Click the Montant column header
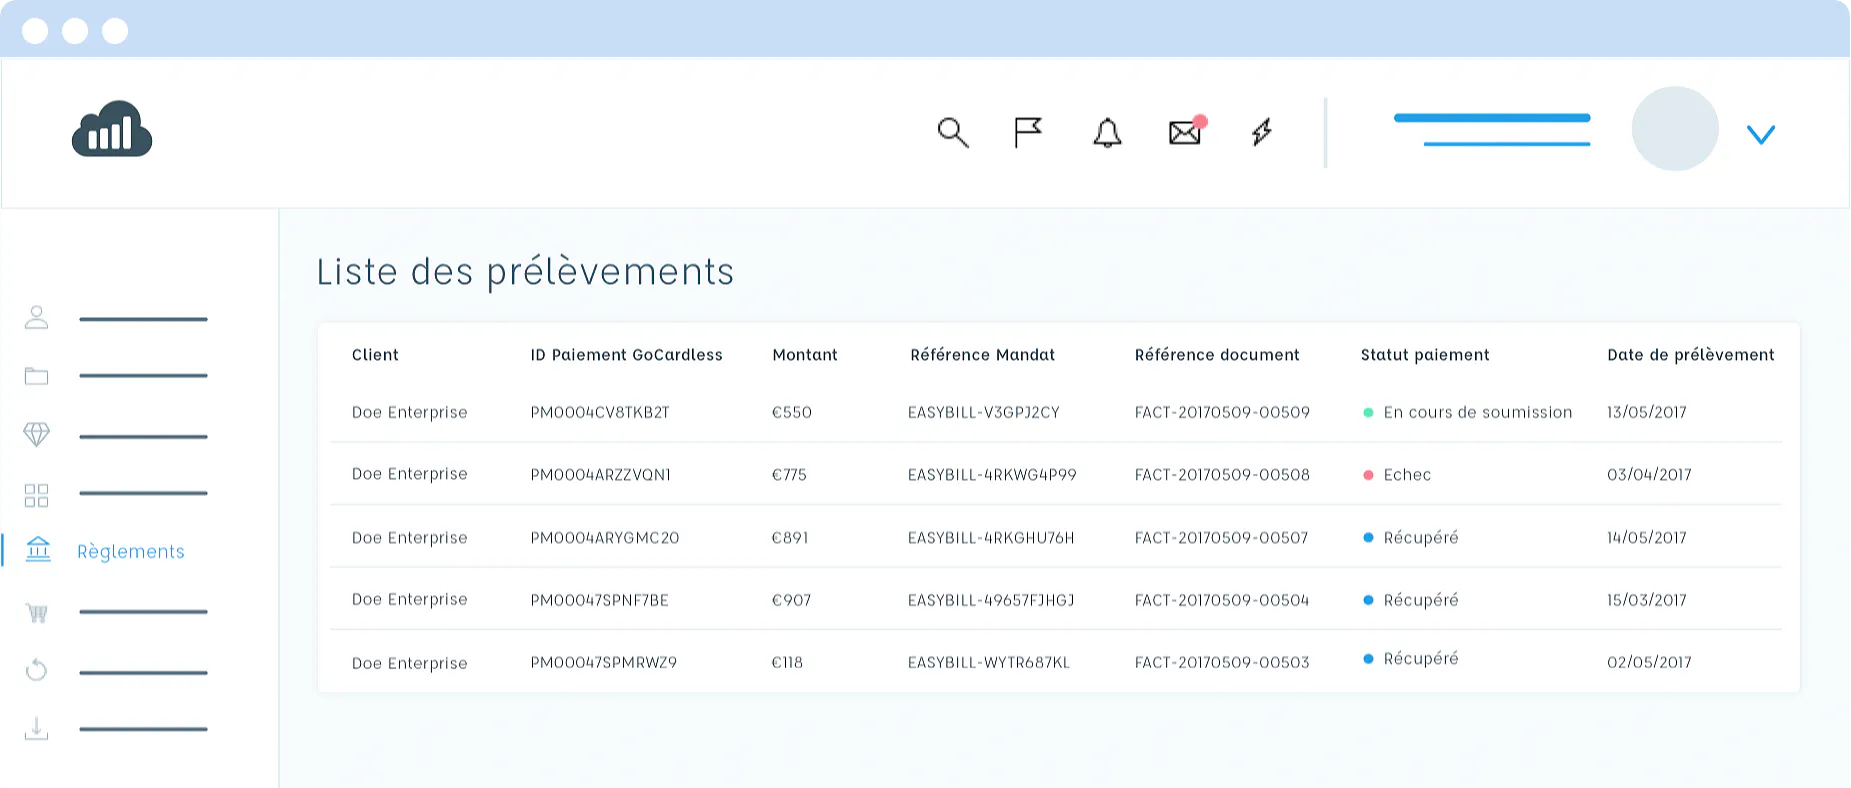 click(805, 355)
